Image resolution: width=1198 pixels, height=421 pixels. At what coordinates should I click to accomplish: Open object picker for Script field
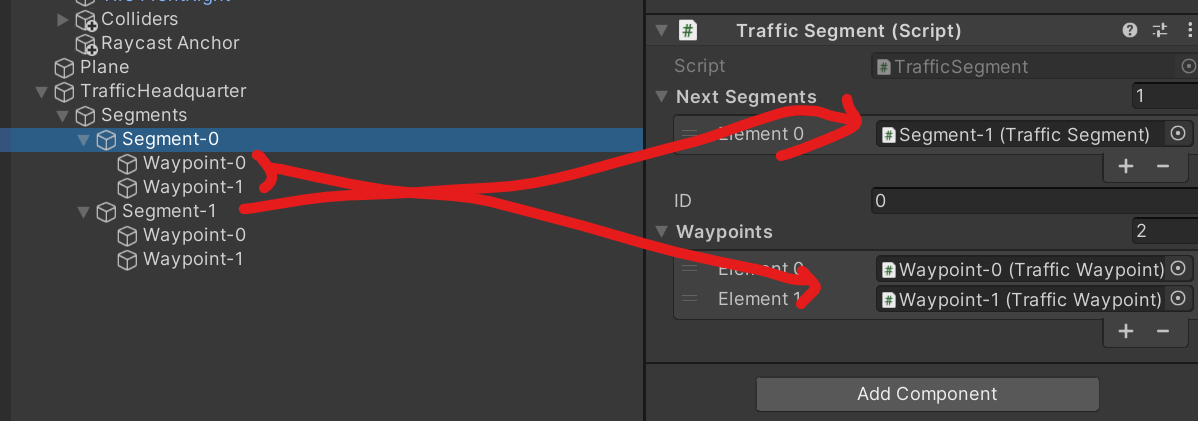pos(1188,66)
